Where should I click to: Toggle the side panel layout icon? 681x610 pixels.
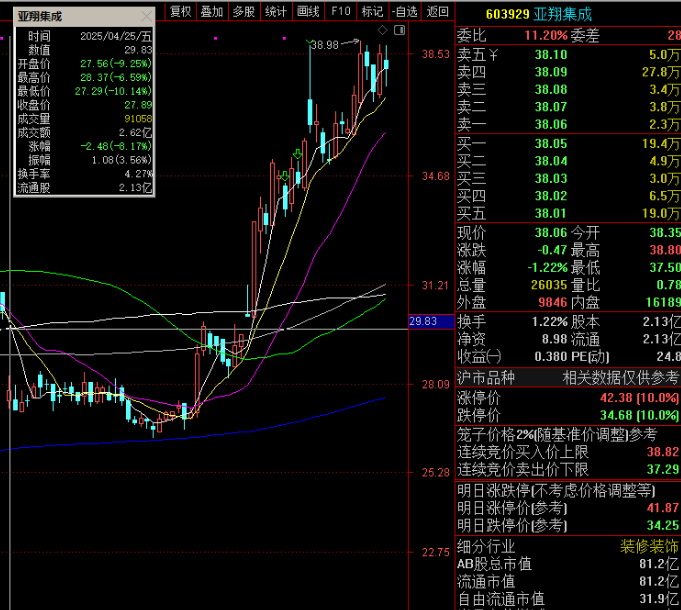point(400,30)
